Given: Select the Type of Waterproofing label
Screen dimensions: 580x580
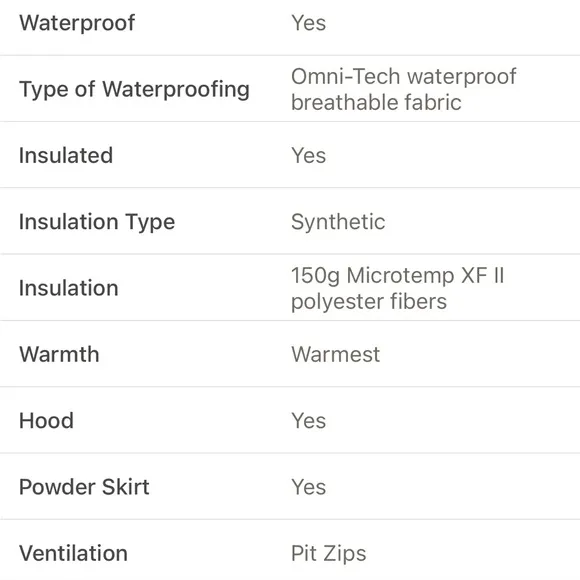Looking at the screenshot, I should pyautogui.click(x=134, y=89).
